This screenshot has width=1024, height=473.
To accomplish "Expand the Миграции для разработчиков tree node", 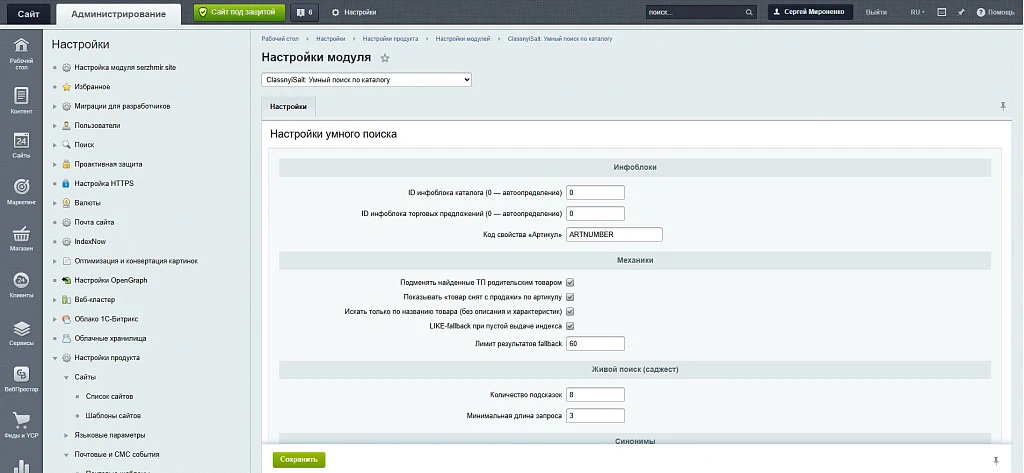I will tap(56, 106).
